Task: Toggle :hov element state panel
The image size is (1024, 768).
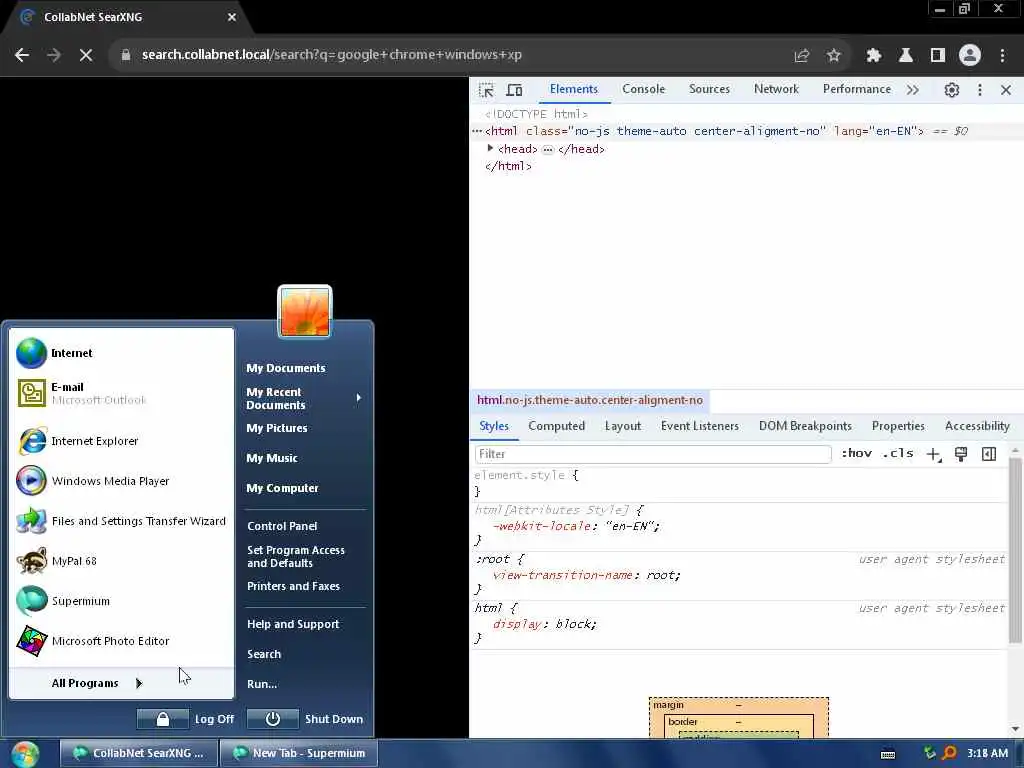Action: point(856,453)
